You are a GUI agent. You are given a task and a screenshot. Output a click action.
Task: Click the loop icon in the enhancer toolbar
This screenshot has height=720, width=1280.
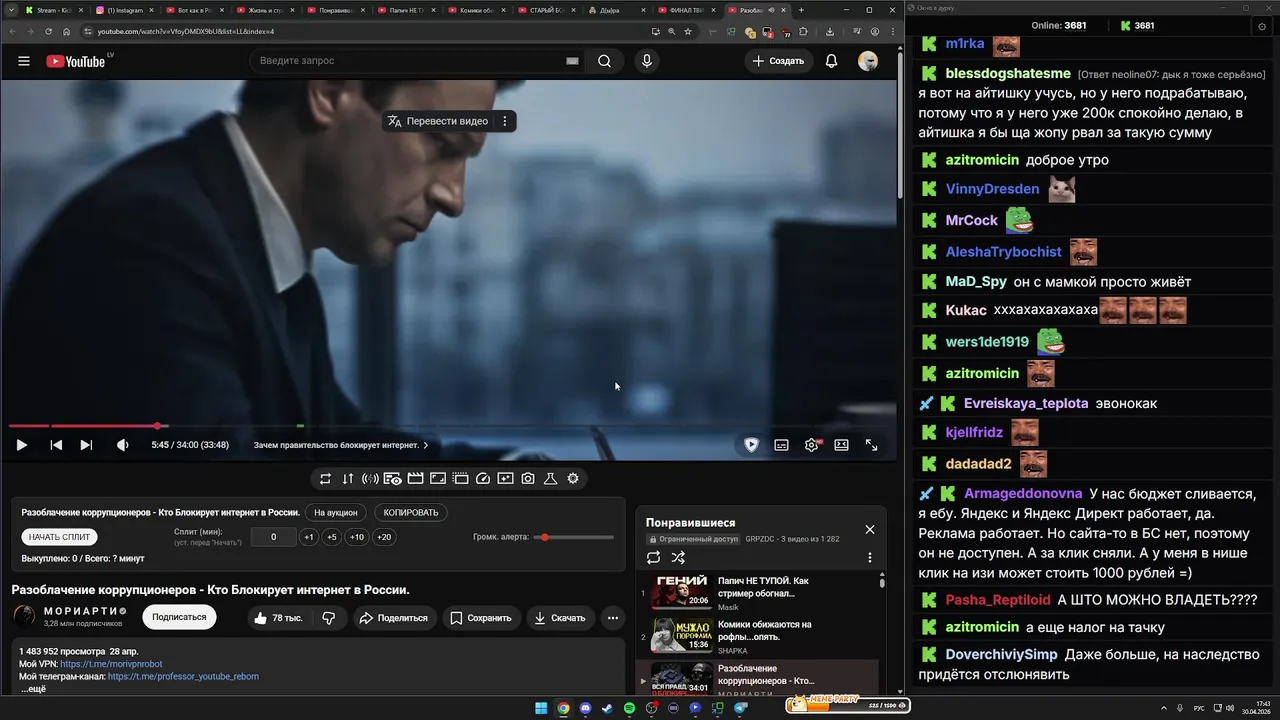click(x=325, y=479)
